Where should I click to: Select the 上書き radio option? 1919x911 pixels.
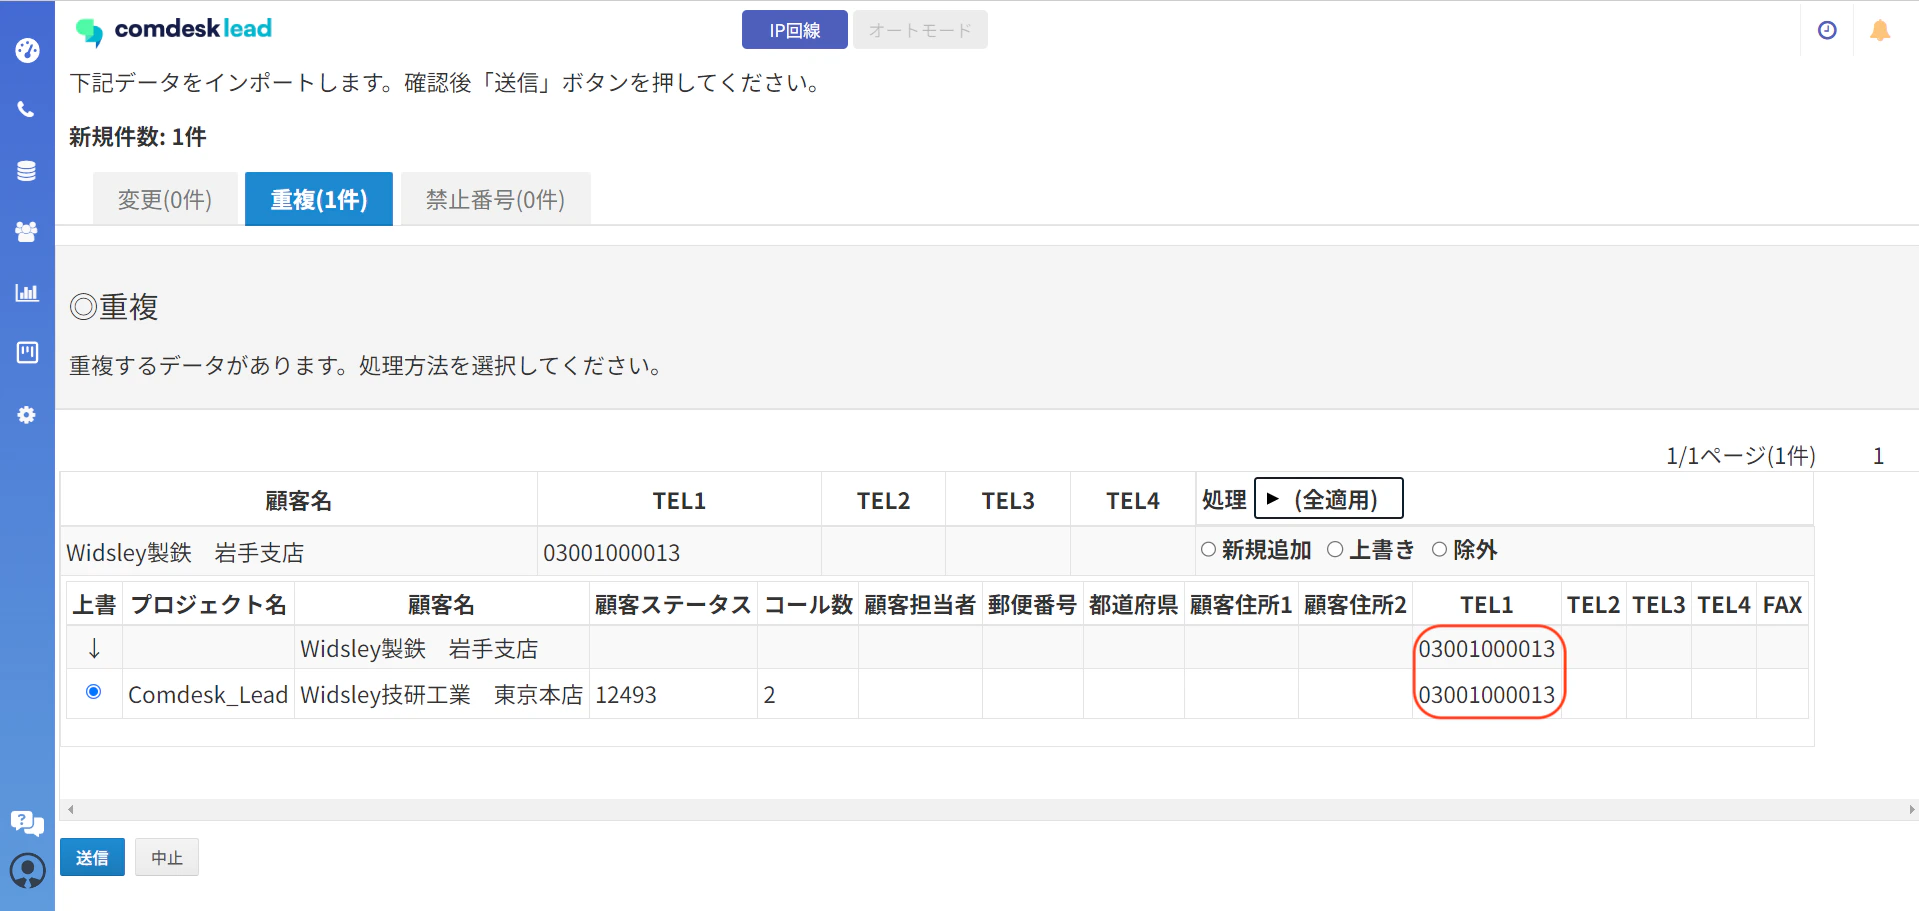pos(1335,549)
